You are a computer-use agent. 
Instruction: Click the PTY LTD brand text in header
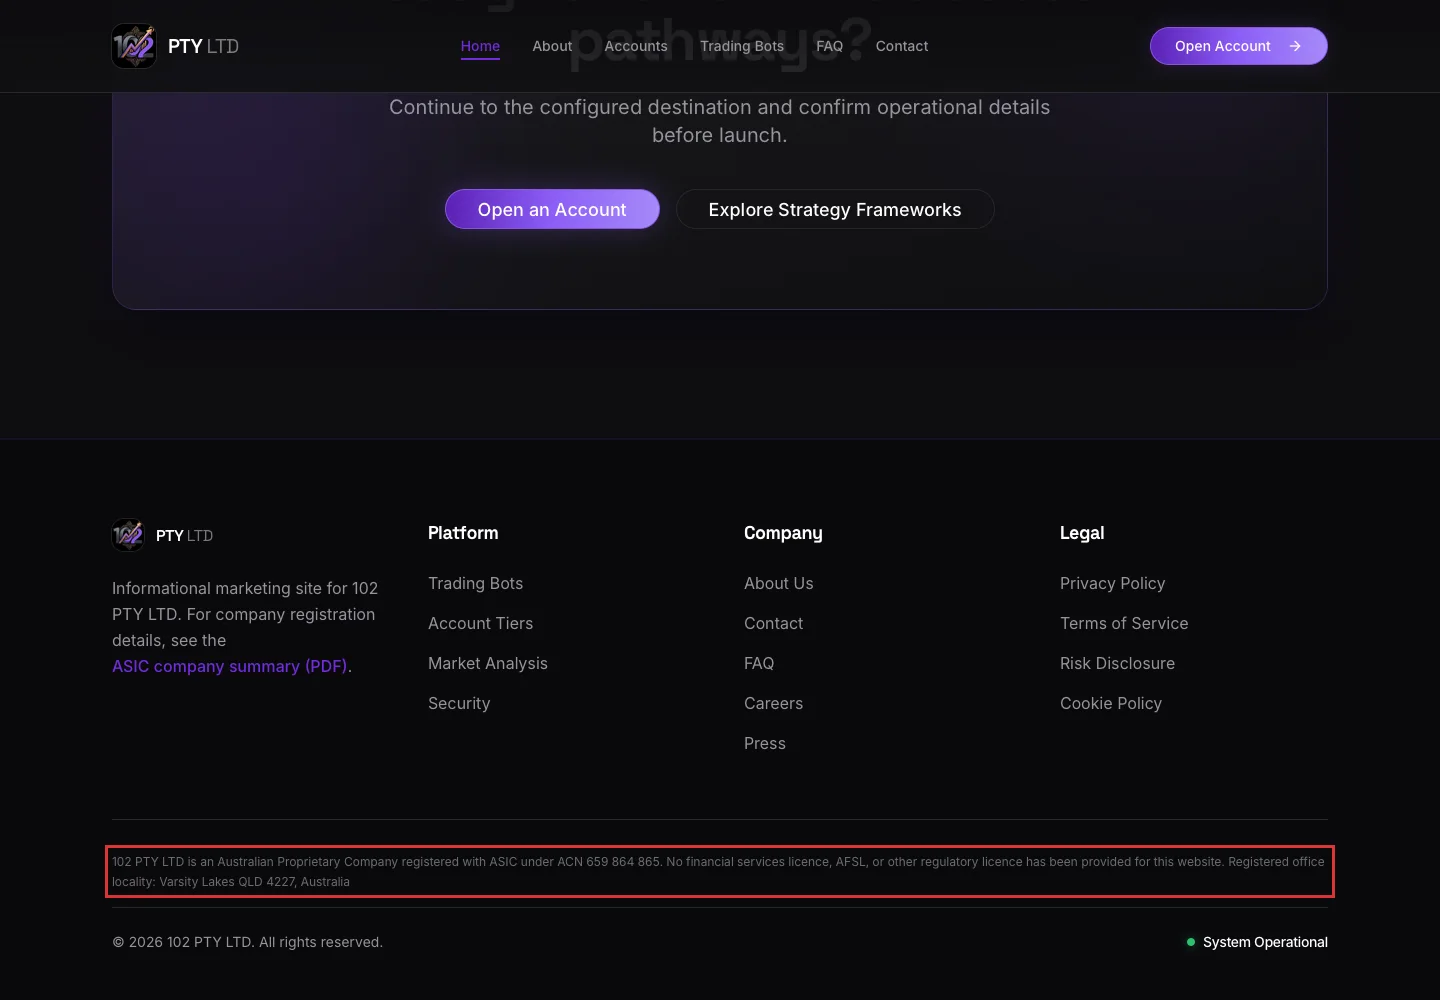[x=203, y=46]
